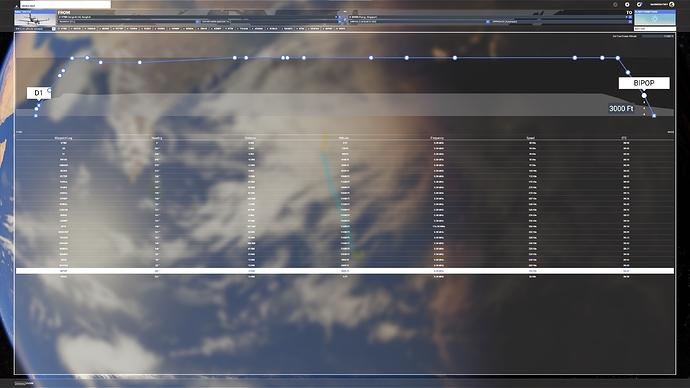Image resolution: width=690 pixels, height=388 pixels.
Task: Open the aircraft selection thumbnail
Action: tap(35, 18)
